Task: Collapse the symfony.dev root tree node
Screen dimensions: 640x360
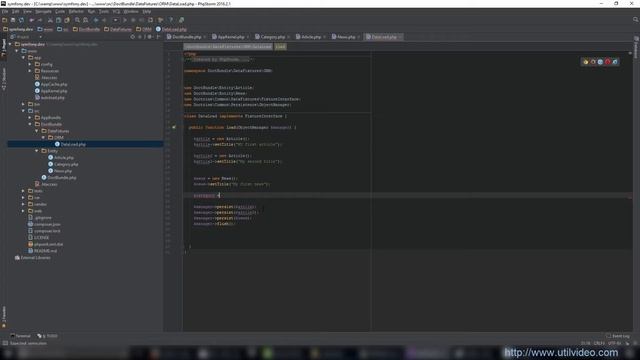Action: [10, 44]
